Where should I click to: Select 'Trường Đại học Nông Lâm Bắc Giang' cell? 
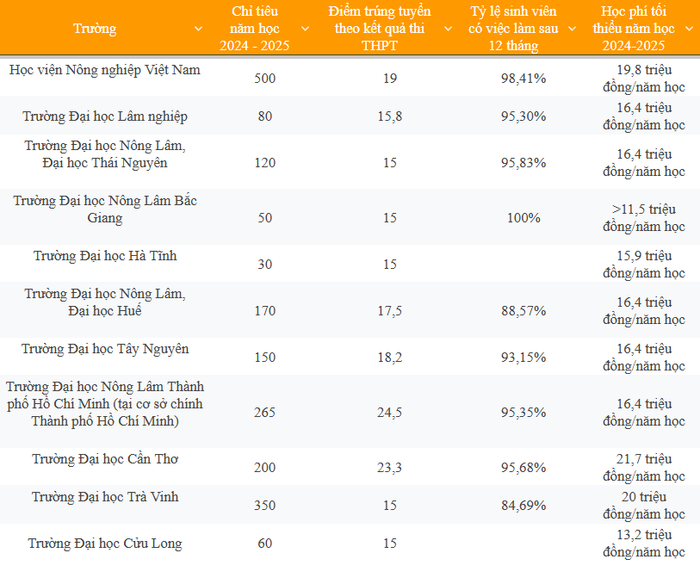[105, 209]
